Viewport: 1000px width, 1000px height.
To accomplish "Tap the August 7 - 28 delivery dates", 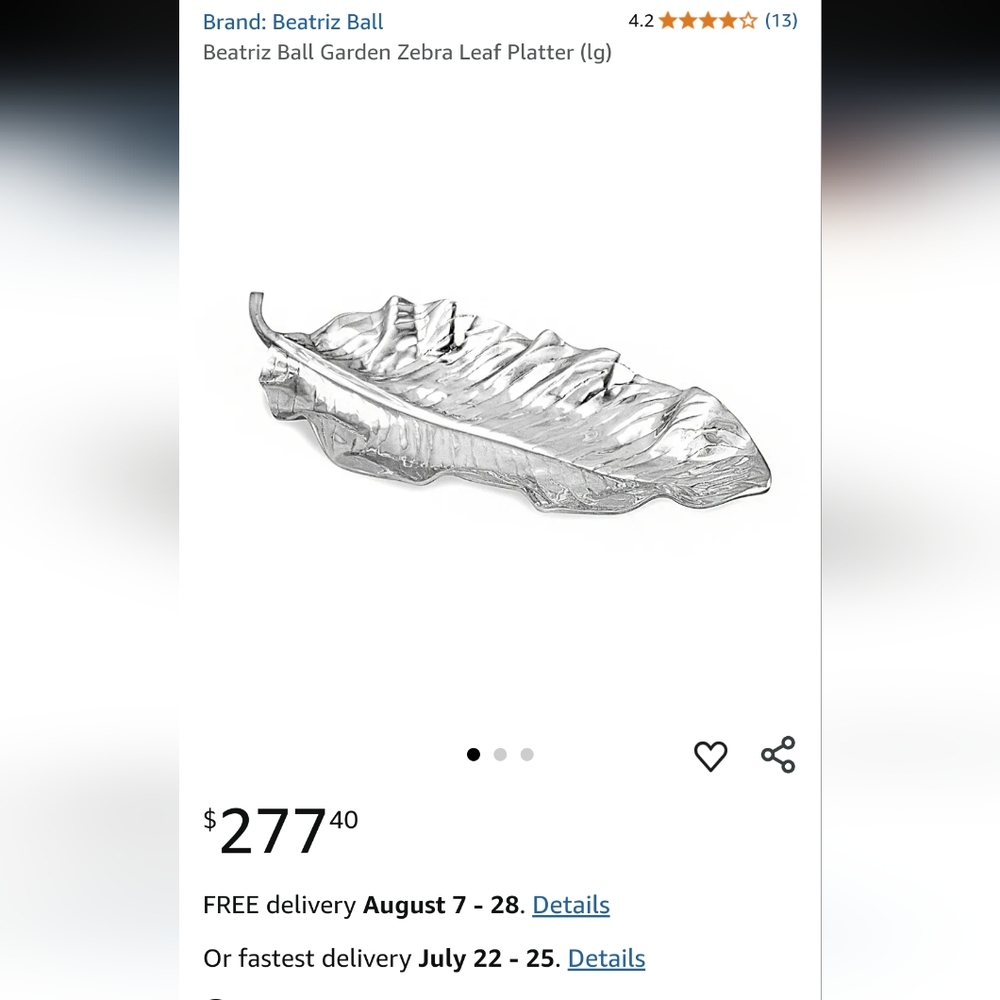I will 441,905.
